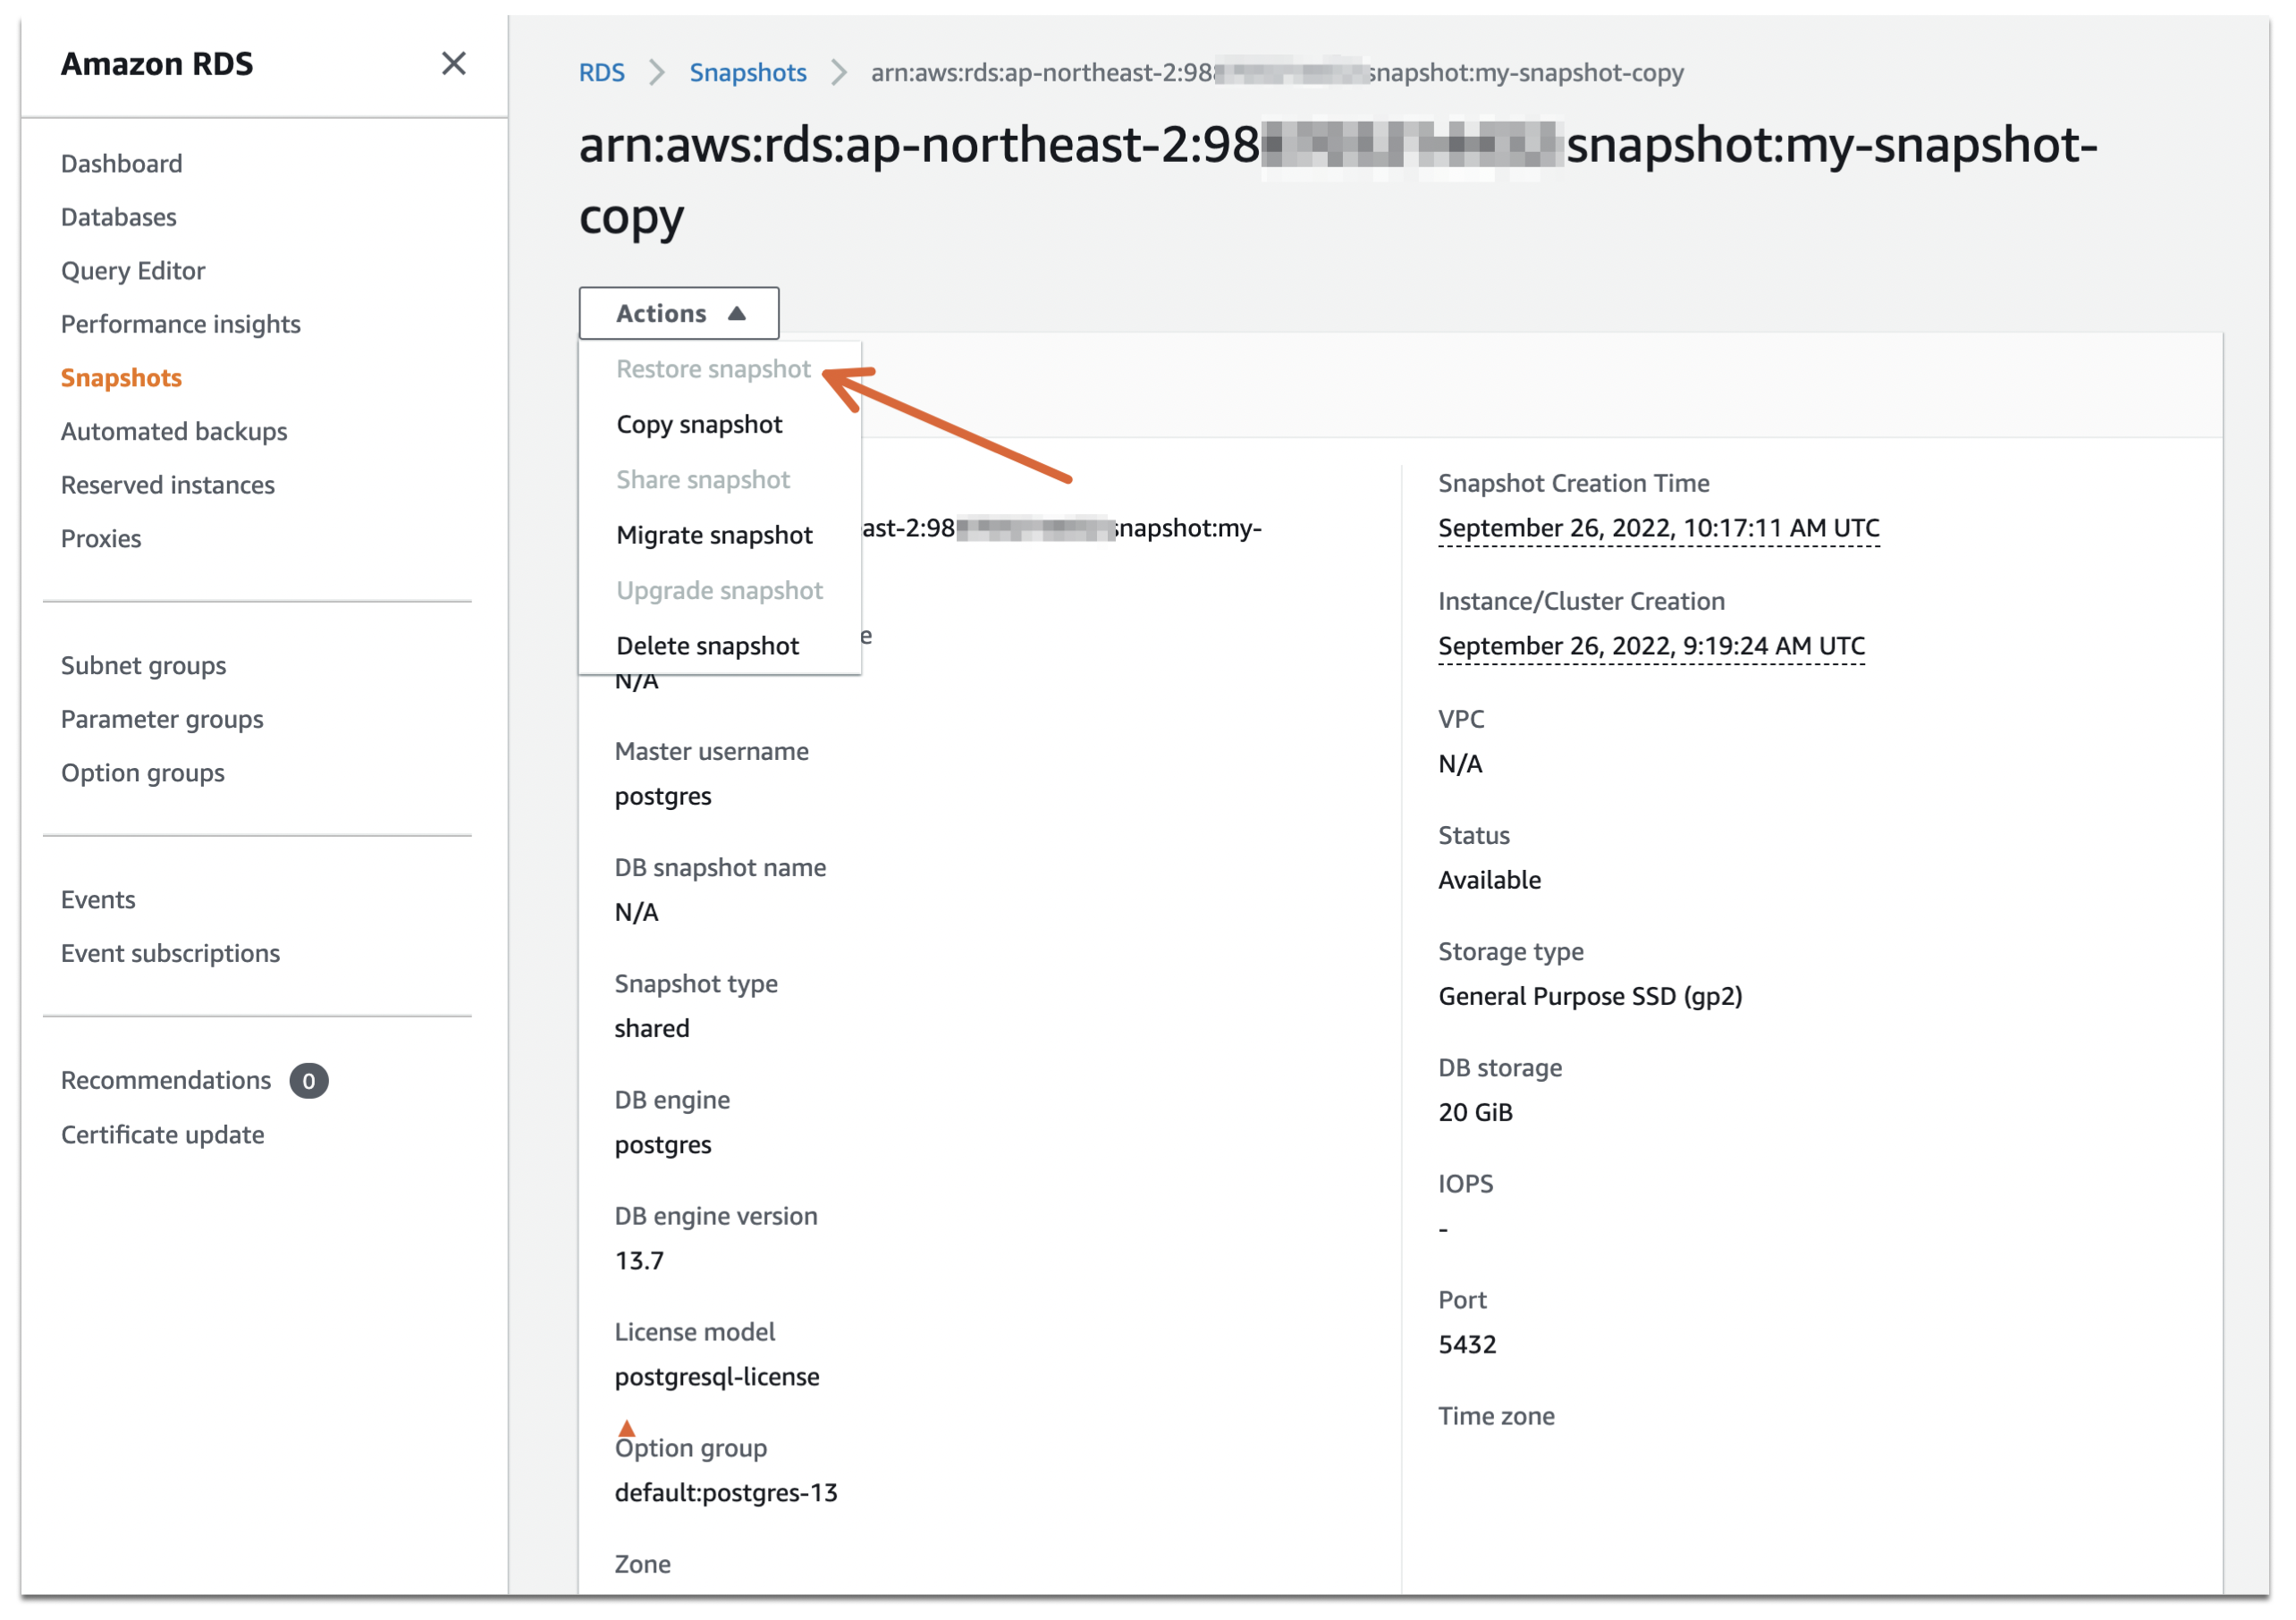Click the Snapshot Creation Time timestamp value
This screenshot has height=1620, width=2296.
(x=1659, y=528)
